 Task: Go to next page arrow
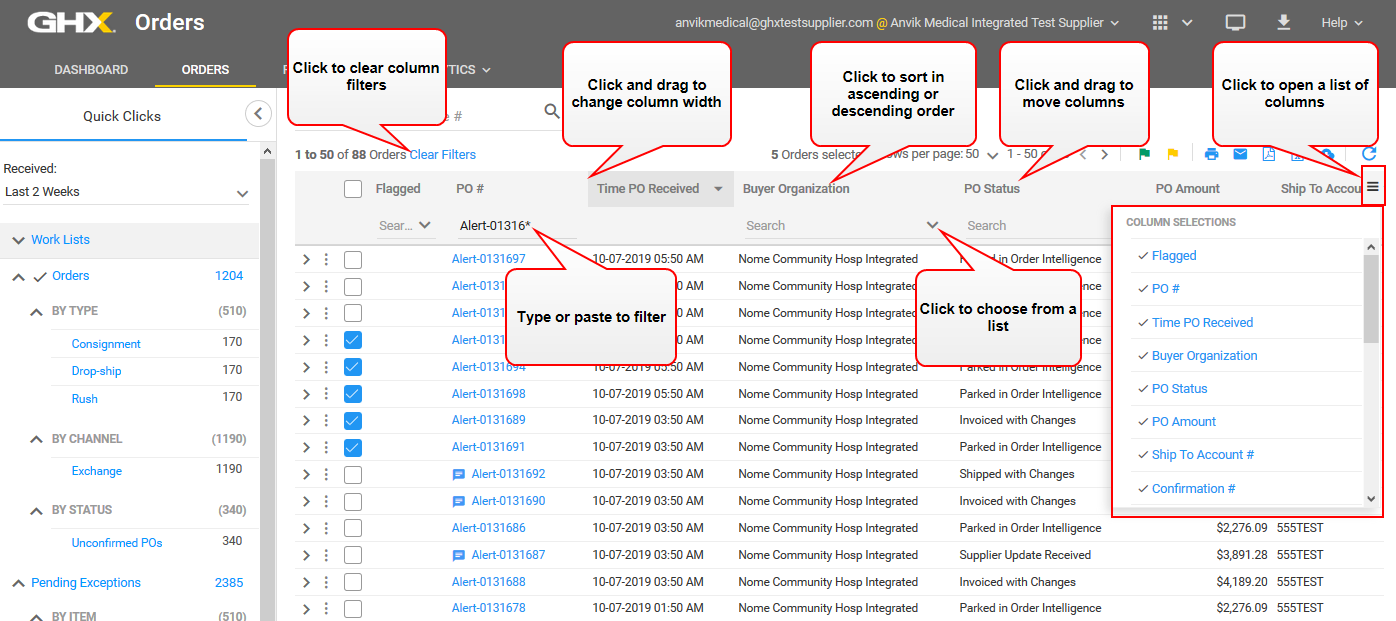coord(1104,155)
